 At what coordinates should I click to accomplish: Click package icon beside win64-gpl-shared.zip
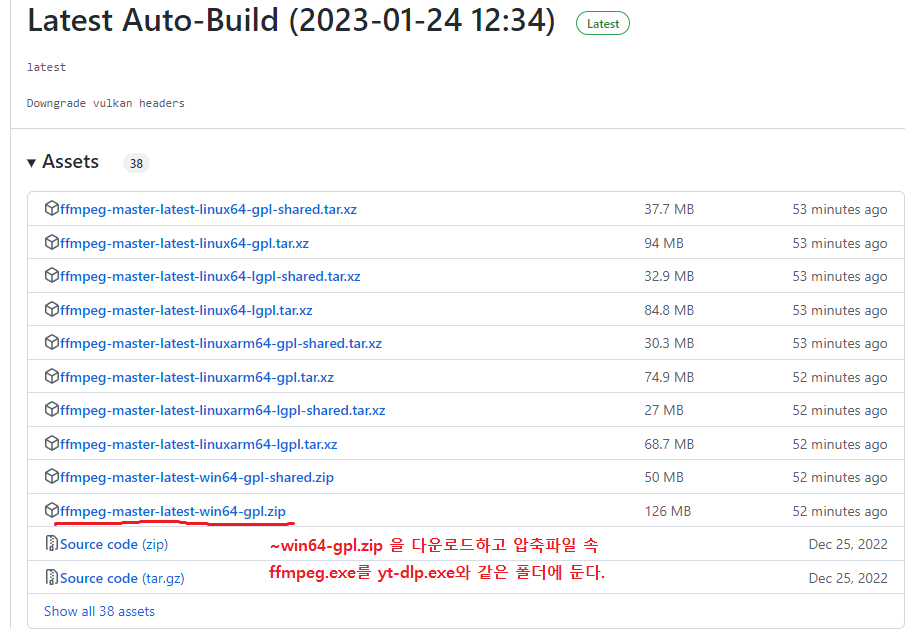click(52, 476)
